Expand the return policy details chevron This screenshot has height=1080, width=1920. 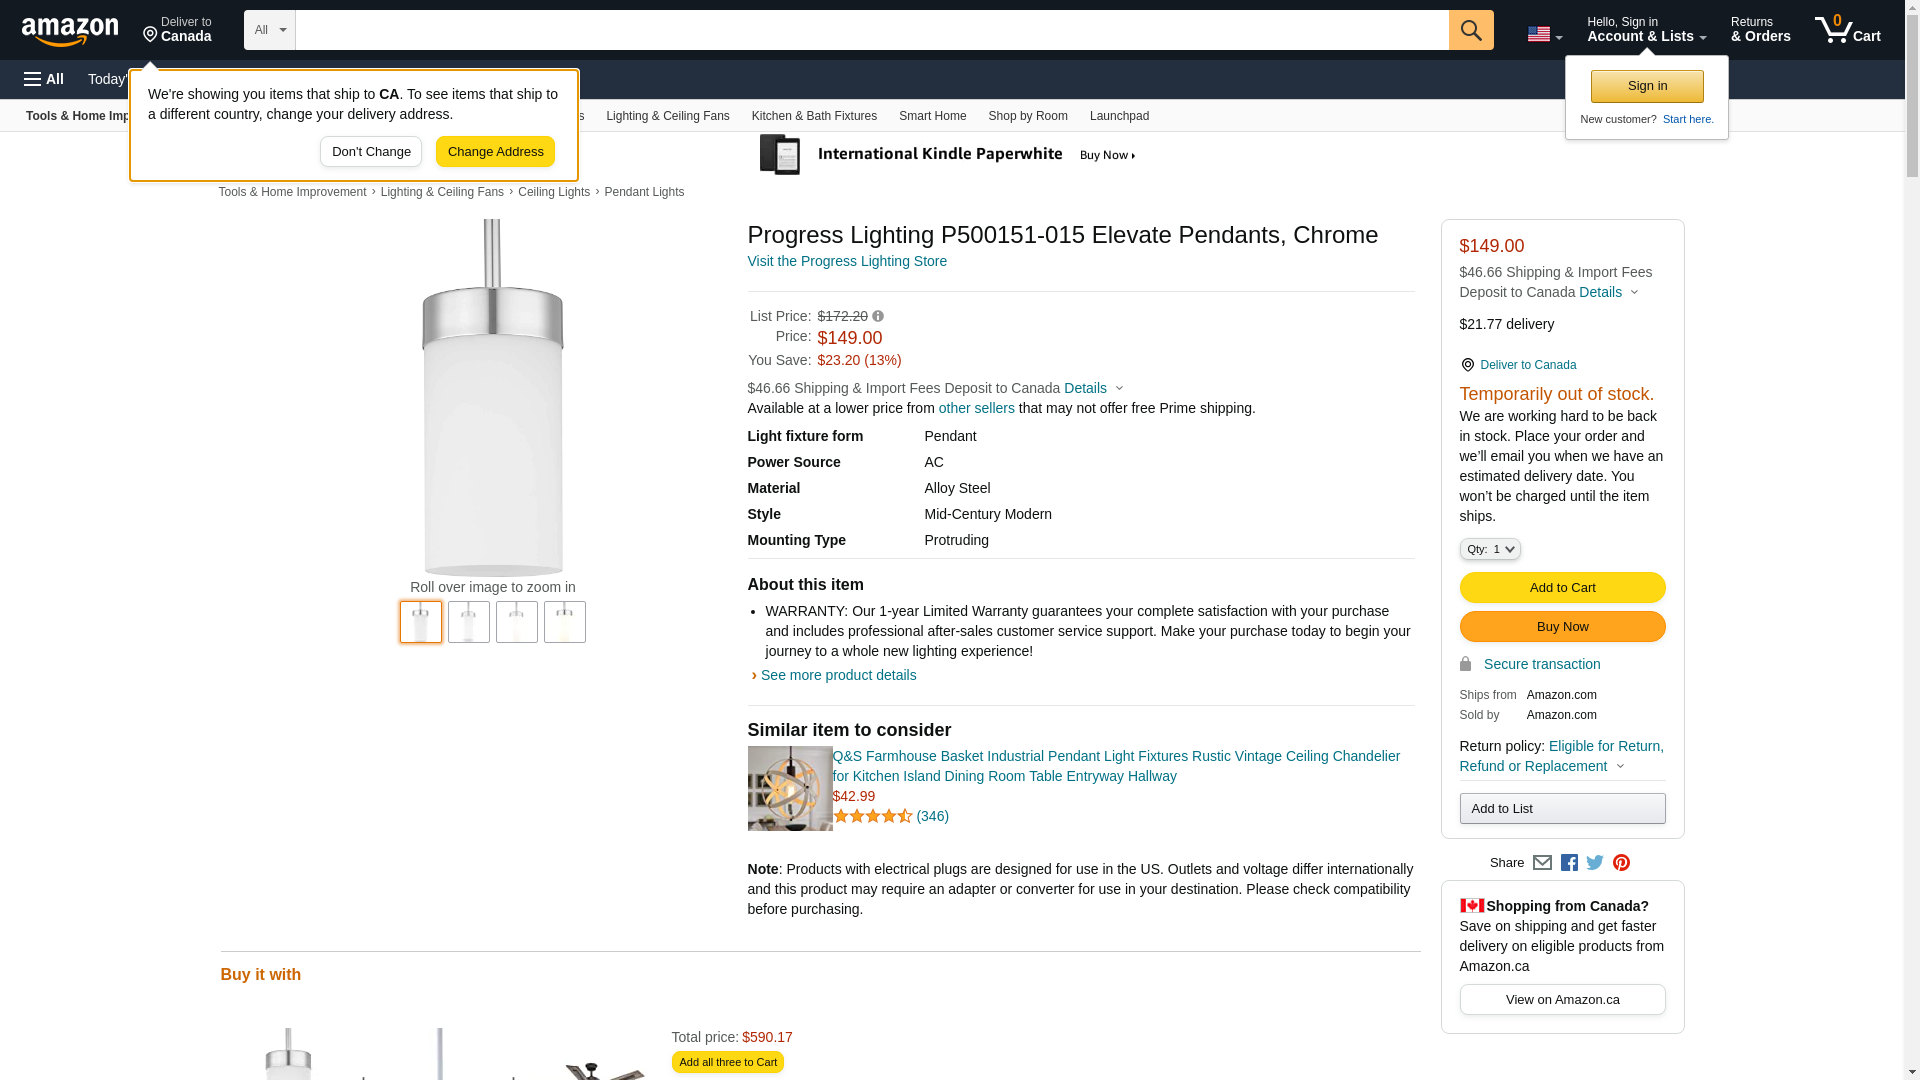pos(1620,767)
